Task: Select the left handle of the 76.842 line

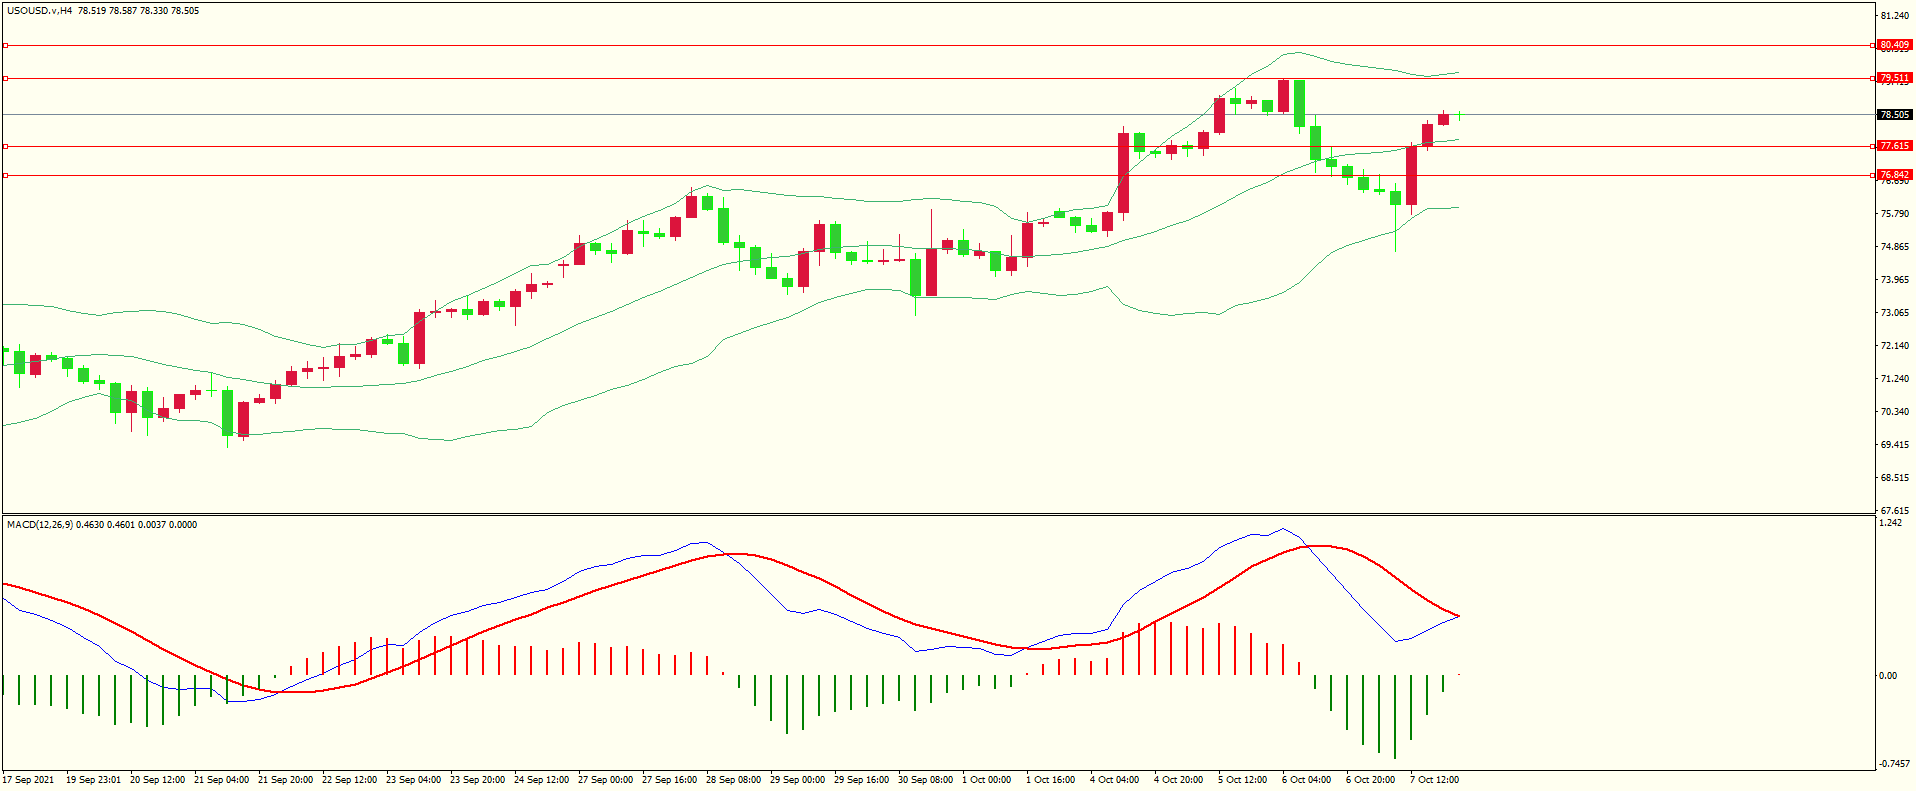Action: 5,175
